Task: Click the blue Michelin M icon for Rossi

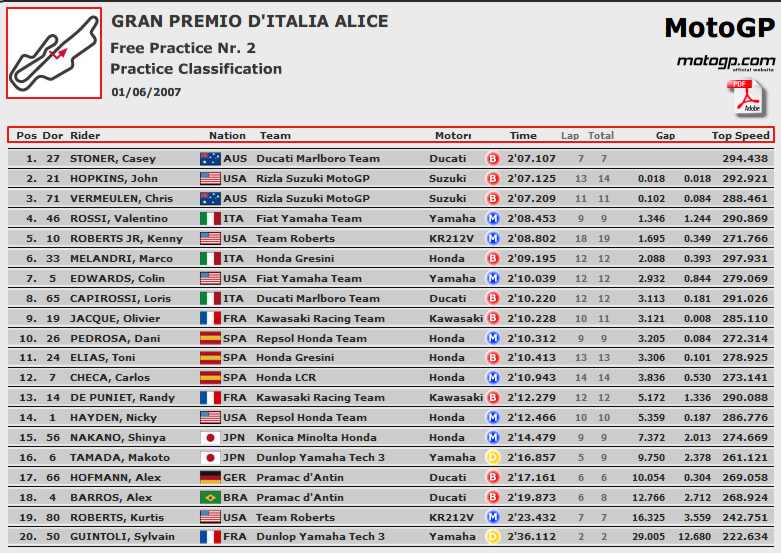Action: click(x=493, y=218)
